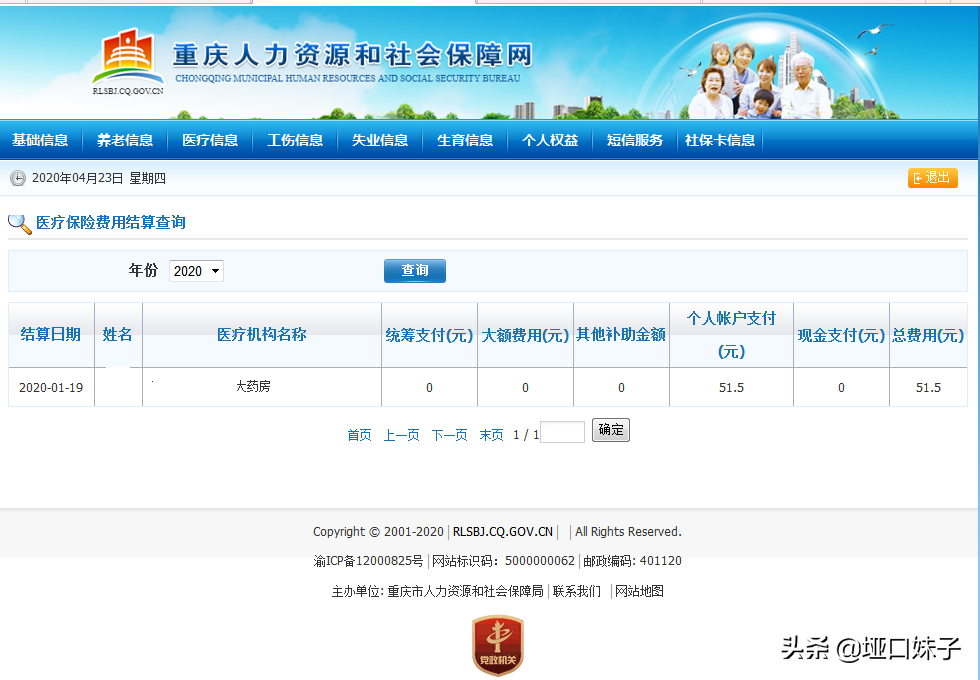The image size is (980, 680).
Task: Click the Chongqing social security site logo
Action: tap(128, 60)
